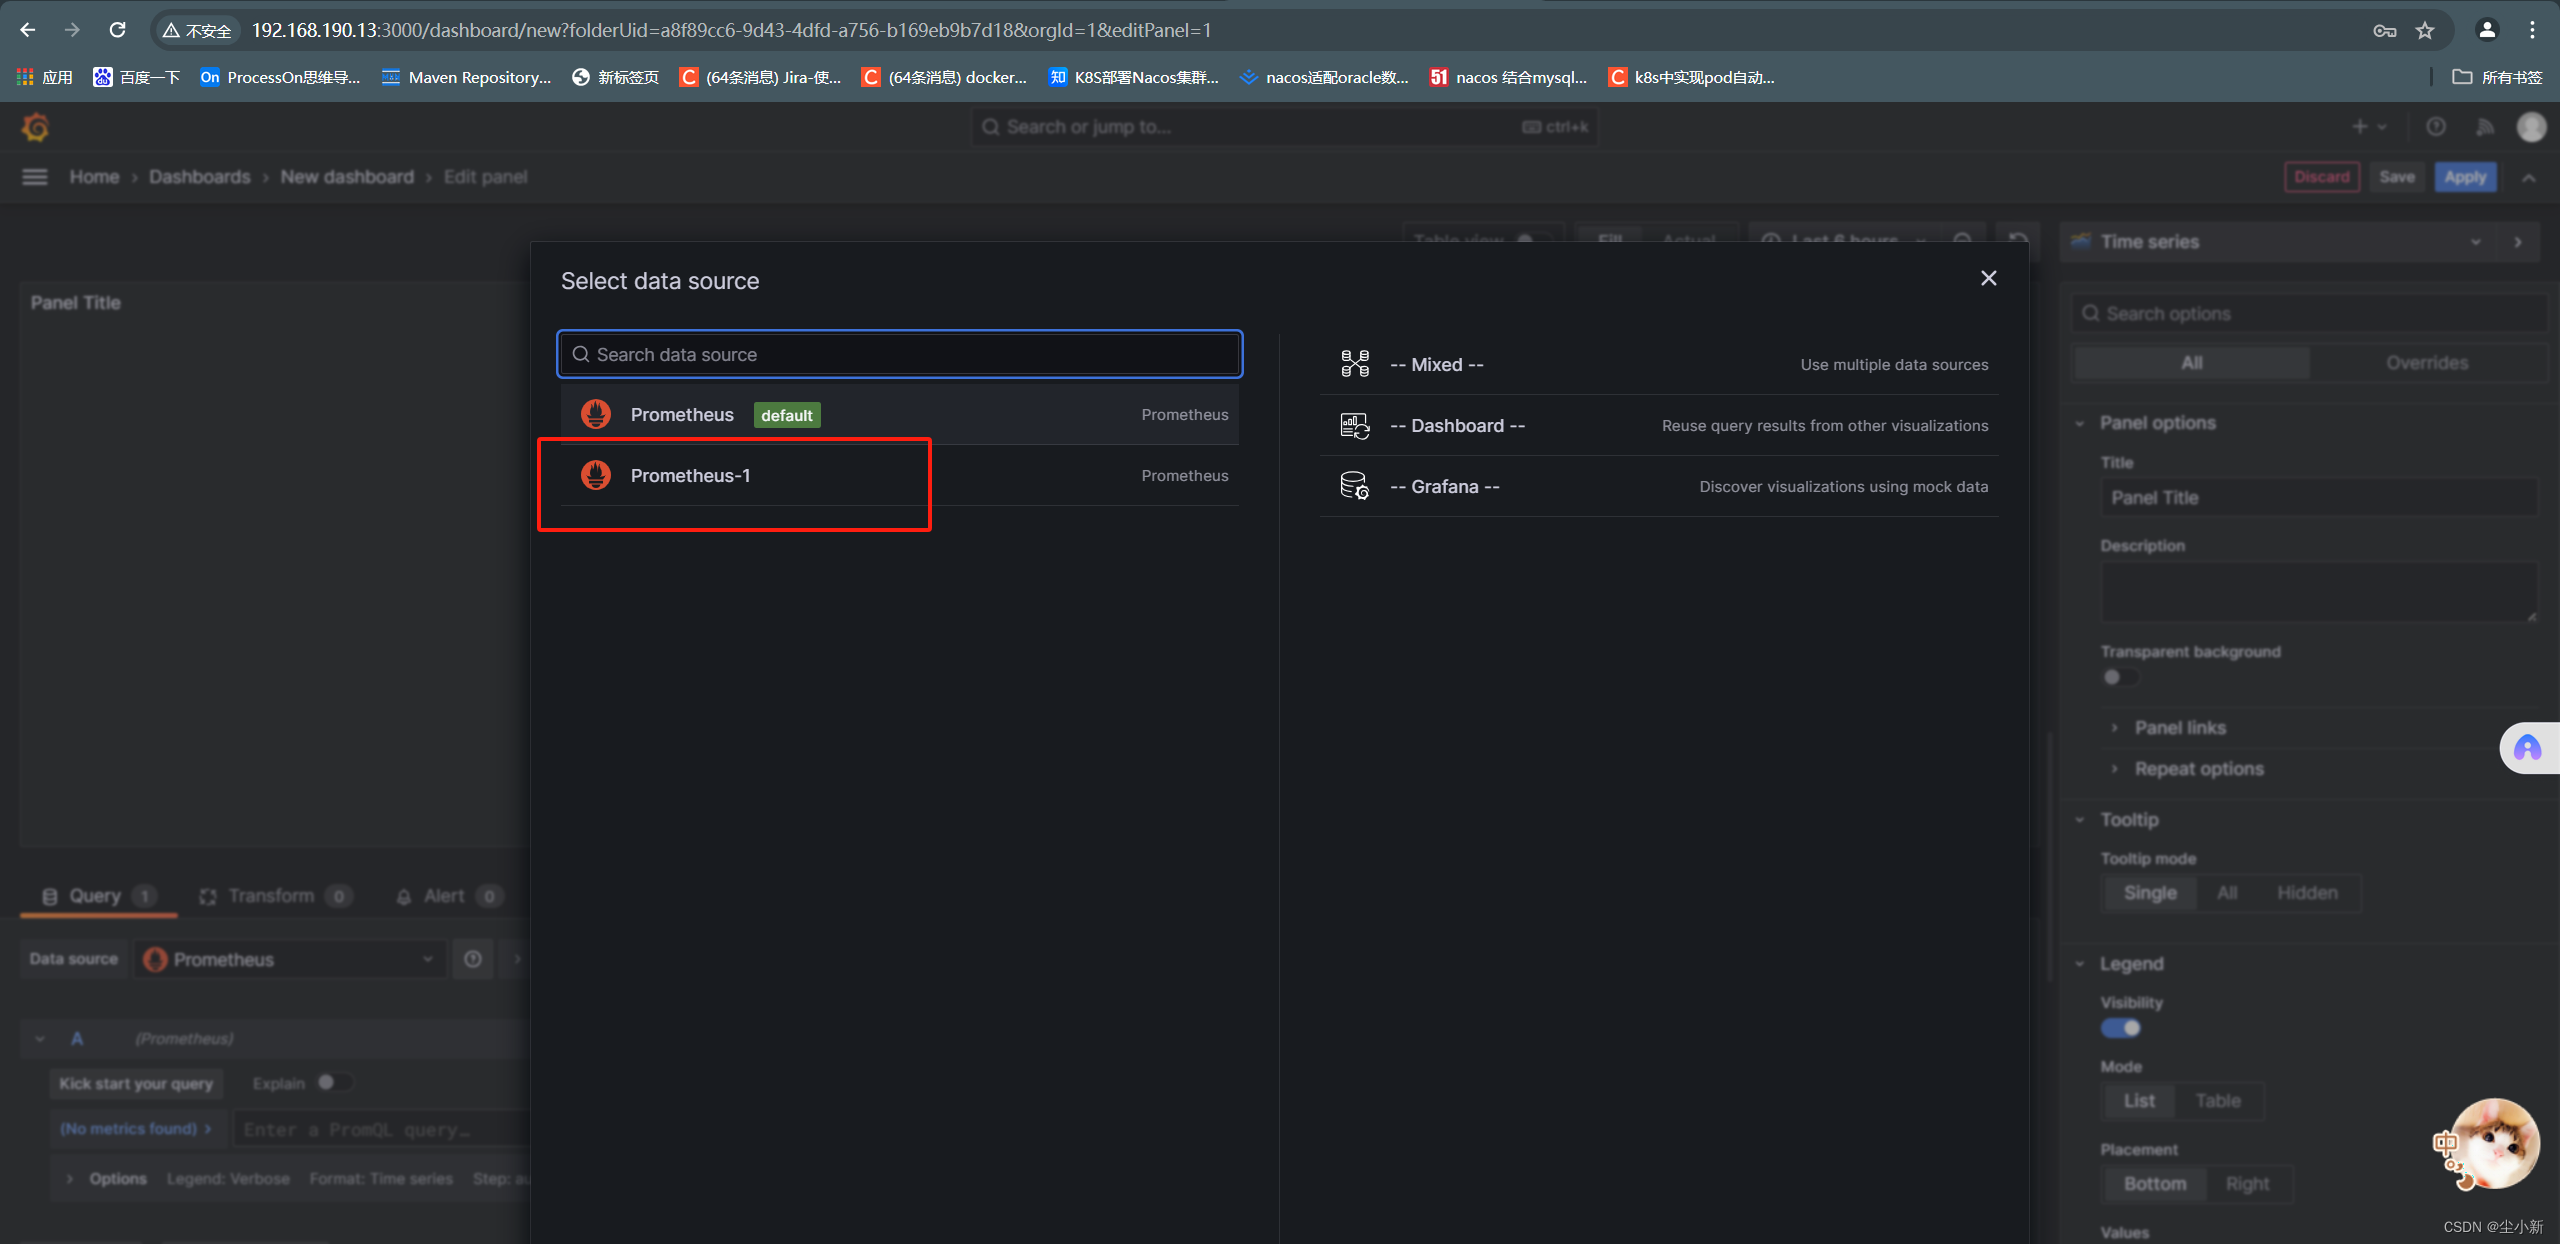The image size is (2560, 1244).
Task: Click the Discard button
Action: 2322,177
